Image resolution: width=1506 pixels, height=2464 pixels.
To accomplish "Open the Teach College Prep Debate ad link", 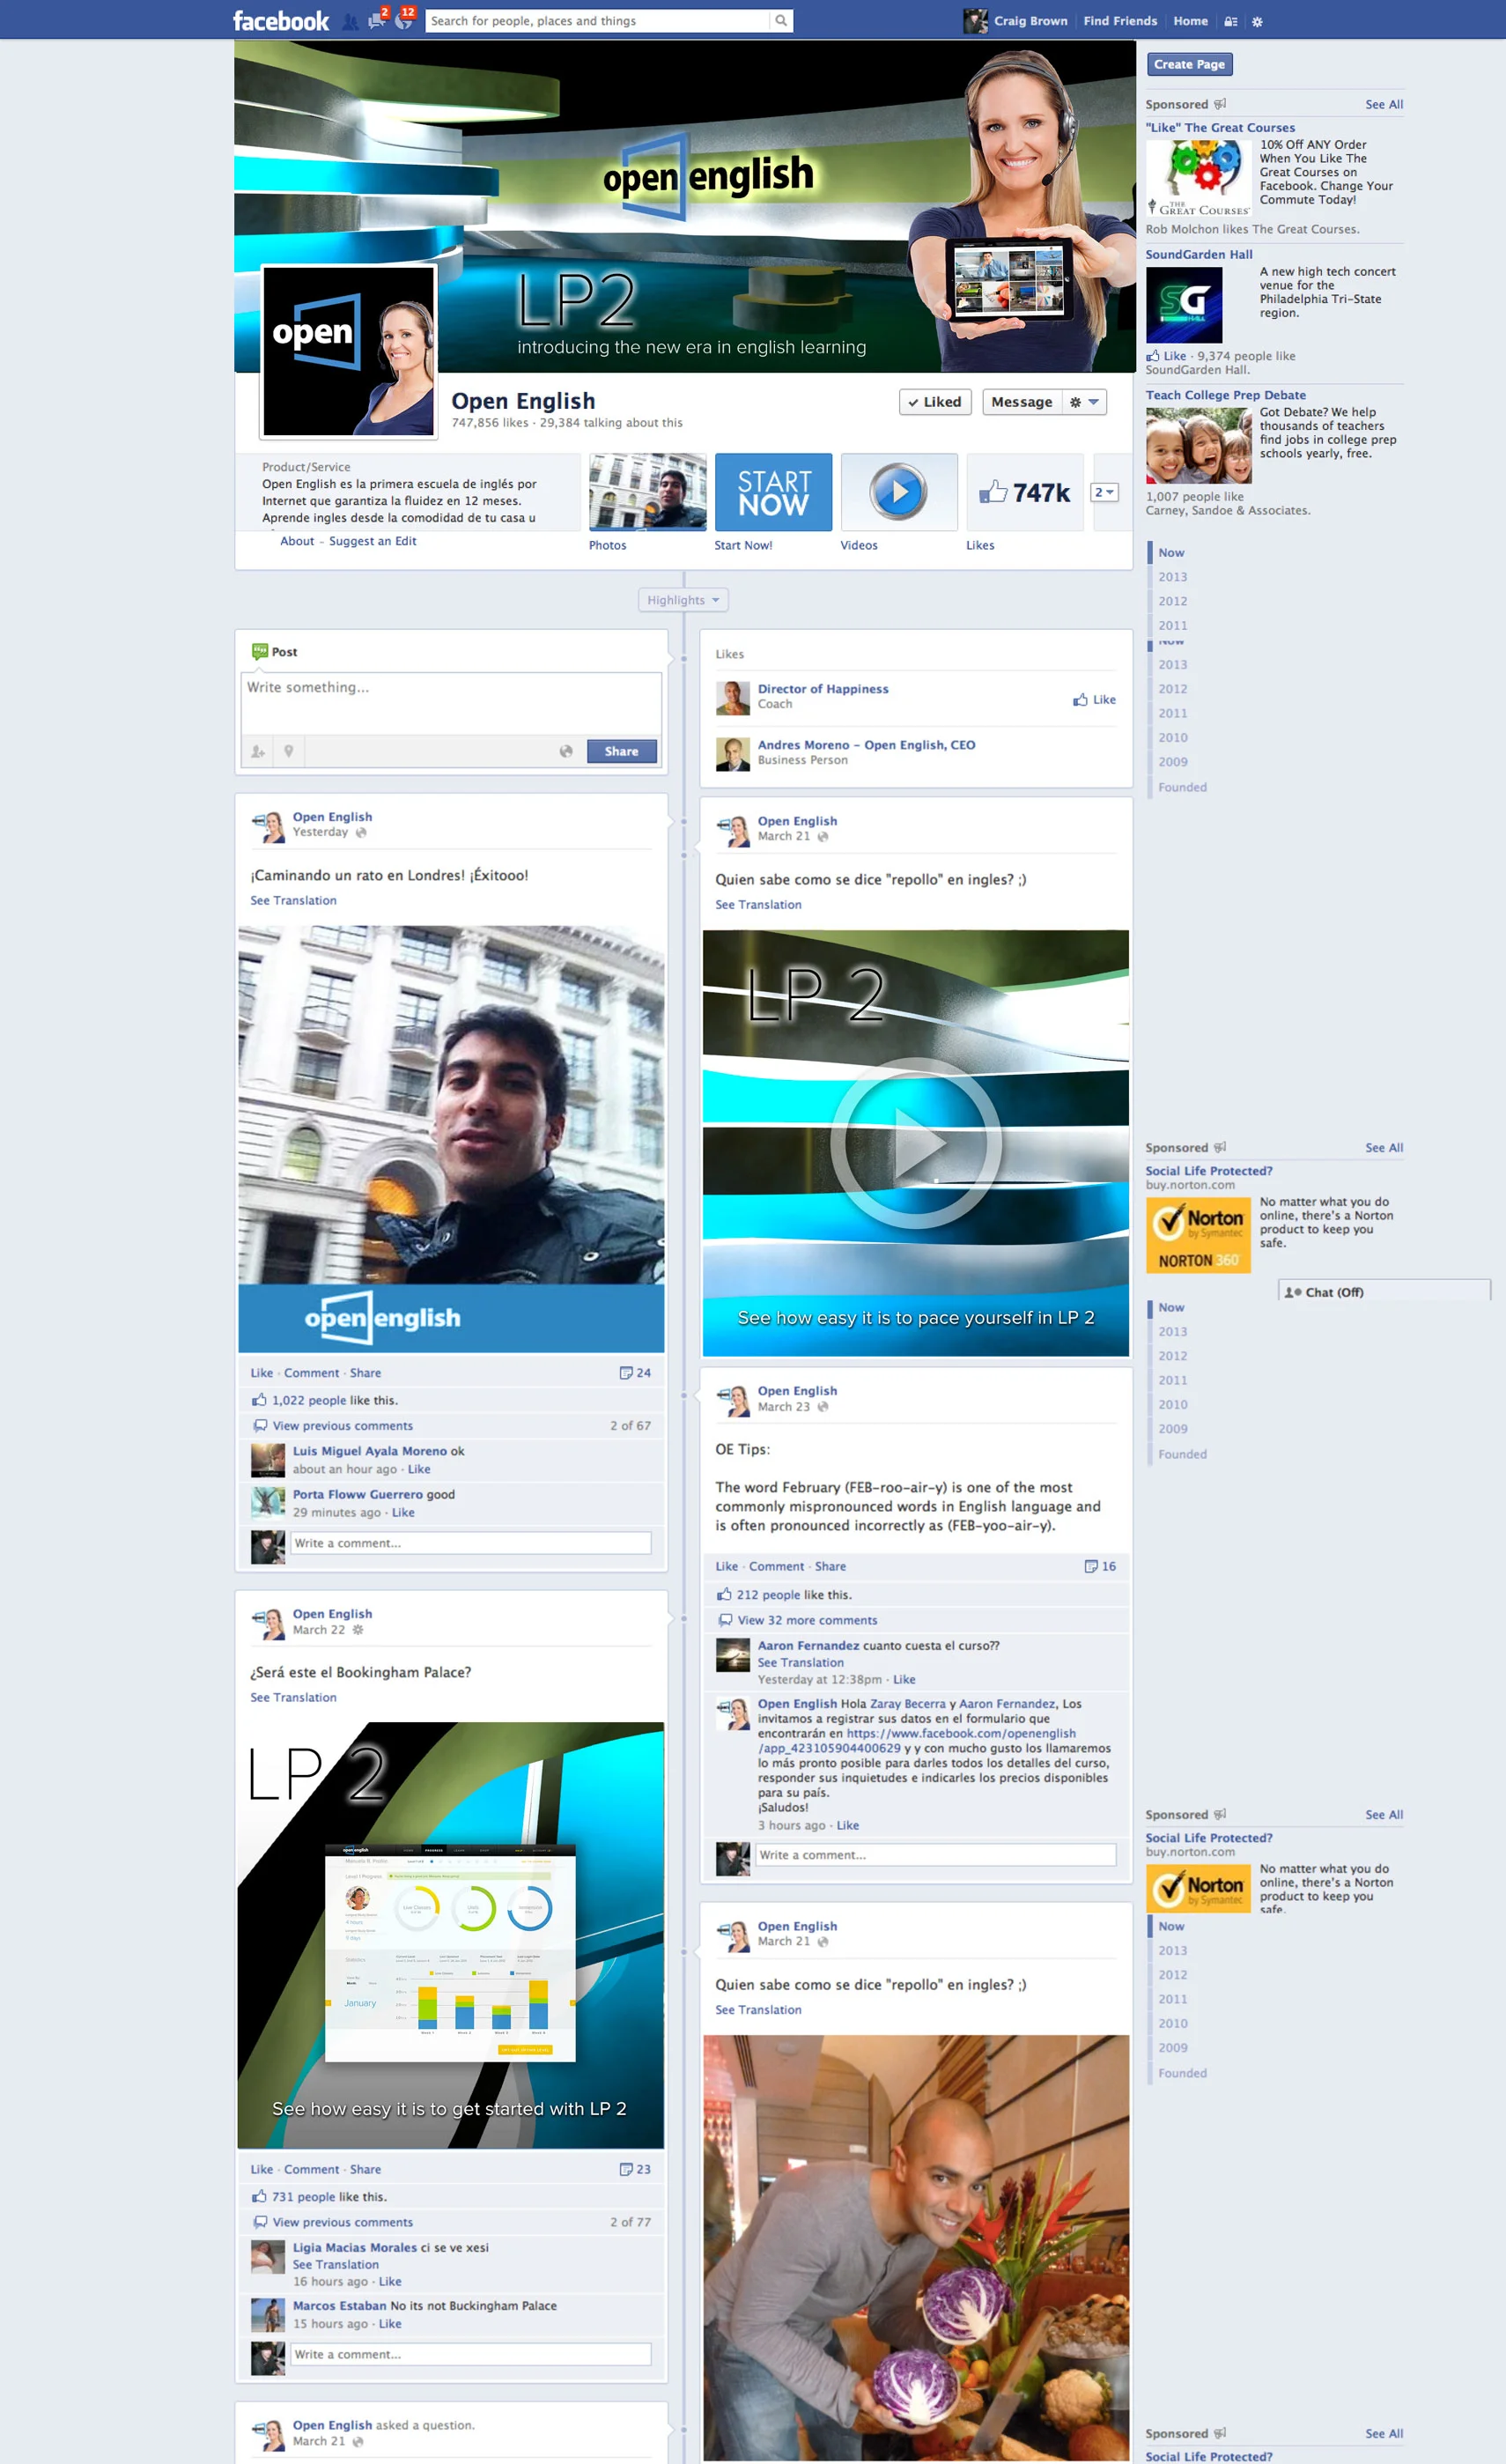I will pyautogui.click(x=1226, y=395).
